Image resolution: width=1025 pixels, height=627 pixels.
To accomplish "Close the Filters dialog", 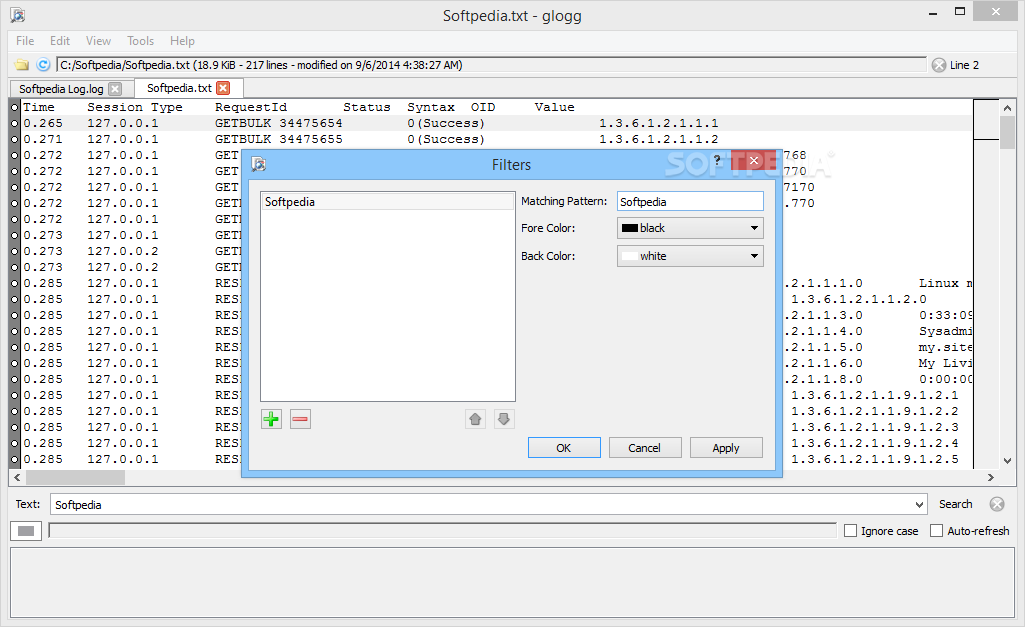I will 753,160.
